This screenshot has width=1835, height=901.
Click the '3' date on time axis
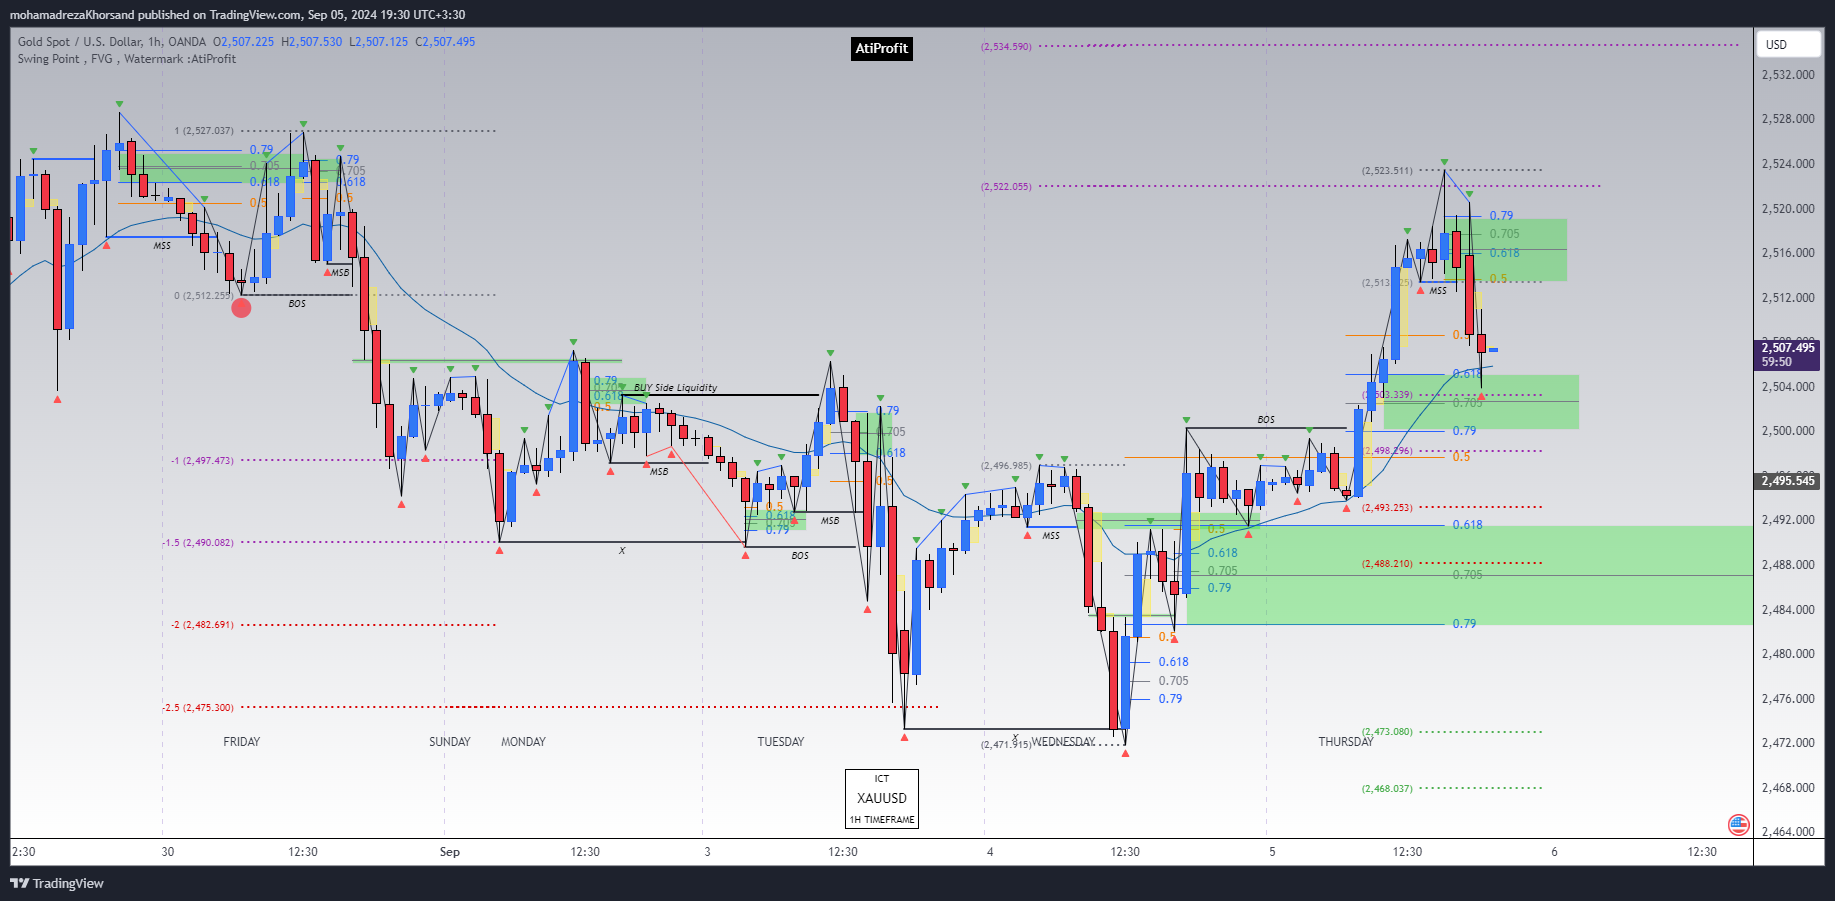(708, 852)
